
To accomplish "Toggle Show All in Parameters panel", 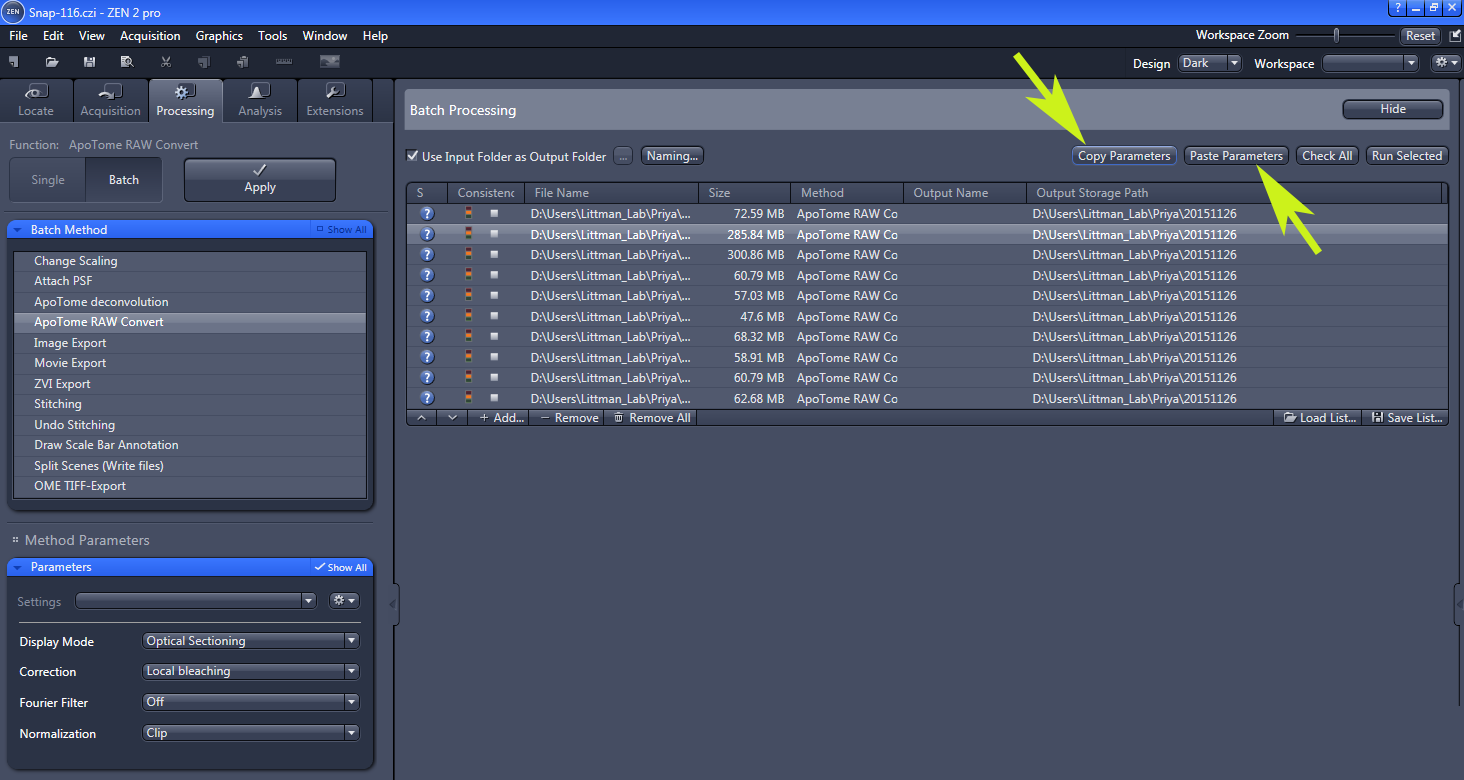I will pyautogui.click(x=340, y=567).
